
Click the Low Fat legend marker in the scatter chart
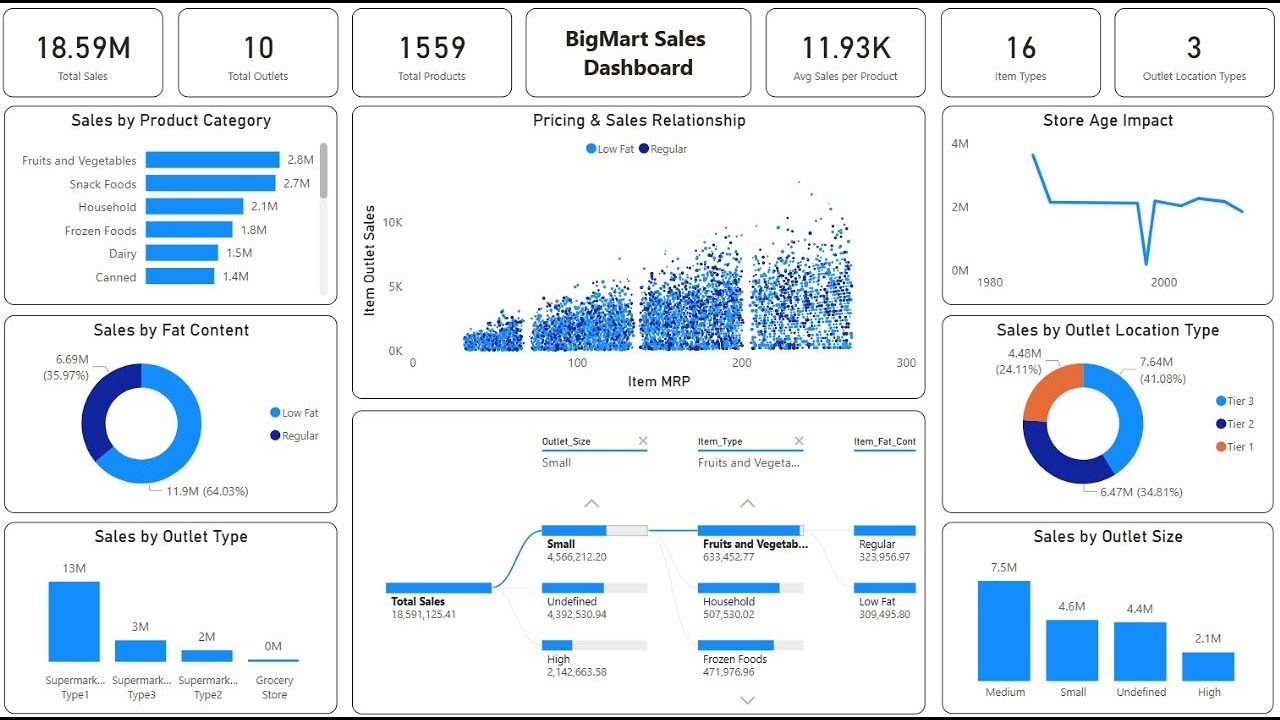click(x=591, y=149)
